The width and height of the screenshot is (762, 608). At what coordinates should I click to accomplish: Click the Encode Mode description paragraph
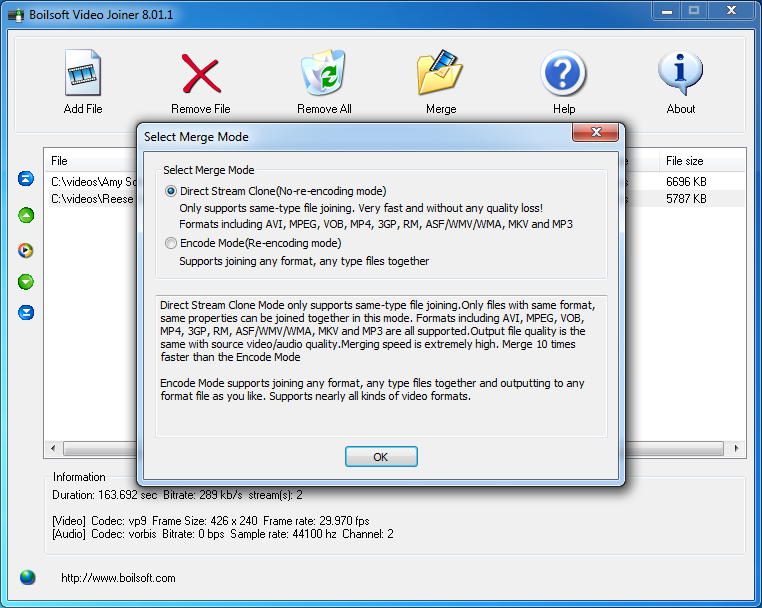point(372,390)
